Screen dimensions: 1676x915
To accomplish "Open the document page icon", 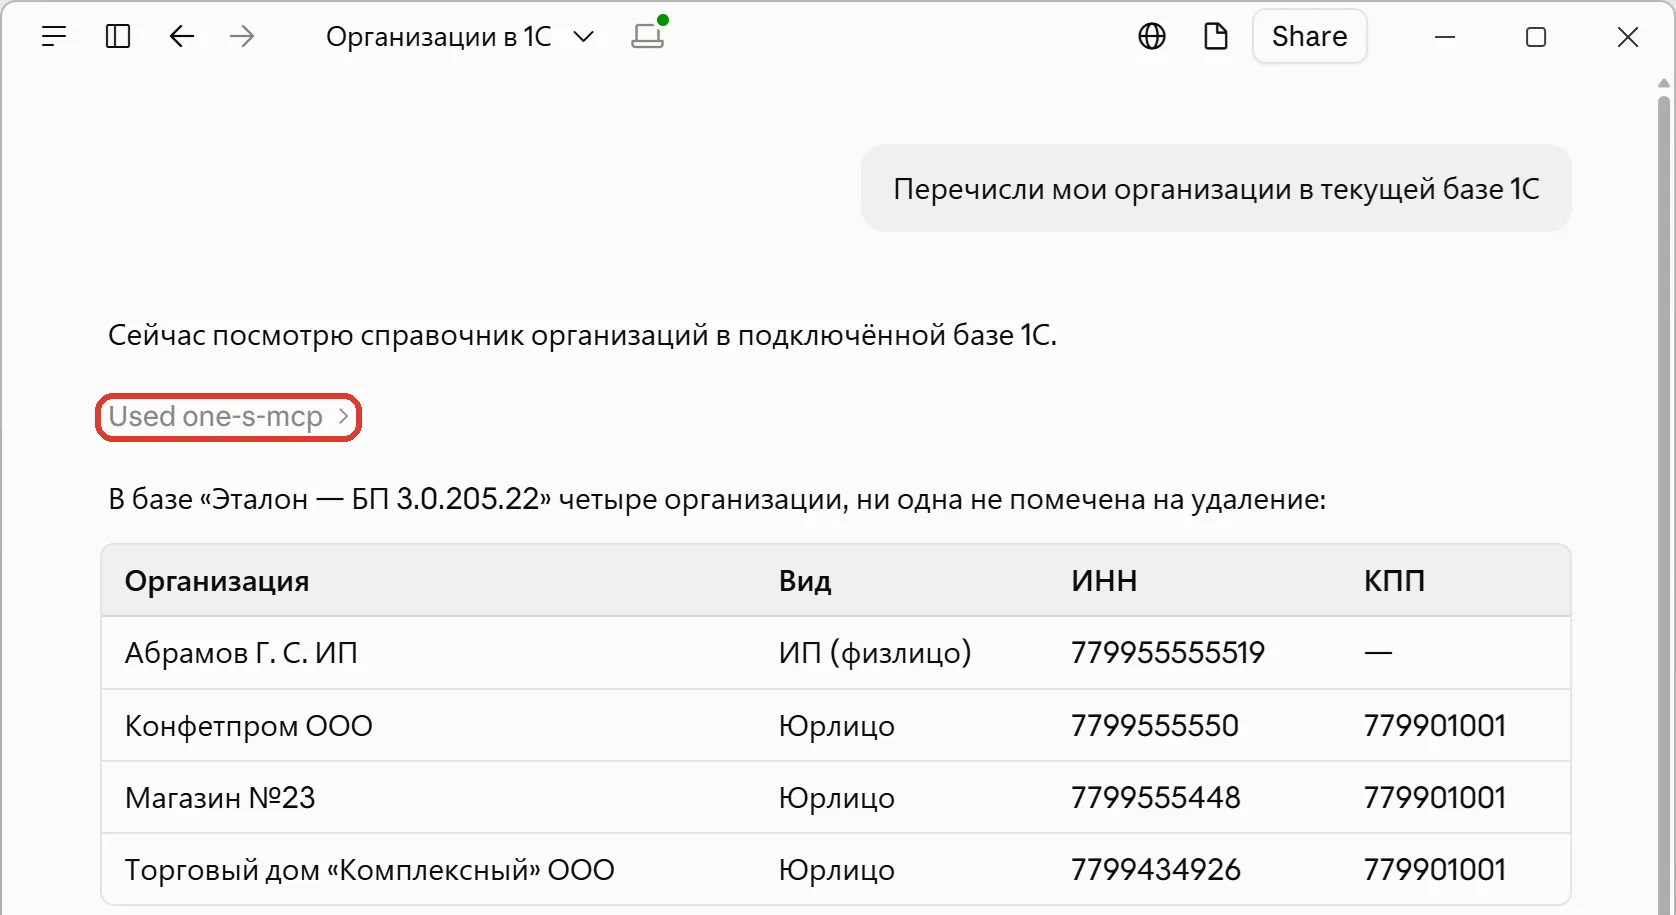I will [1216, 37].
